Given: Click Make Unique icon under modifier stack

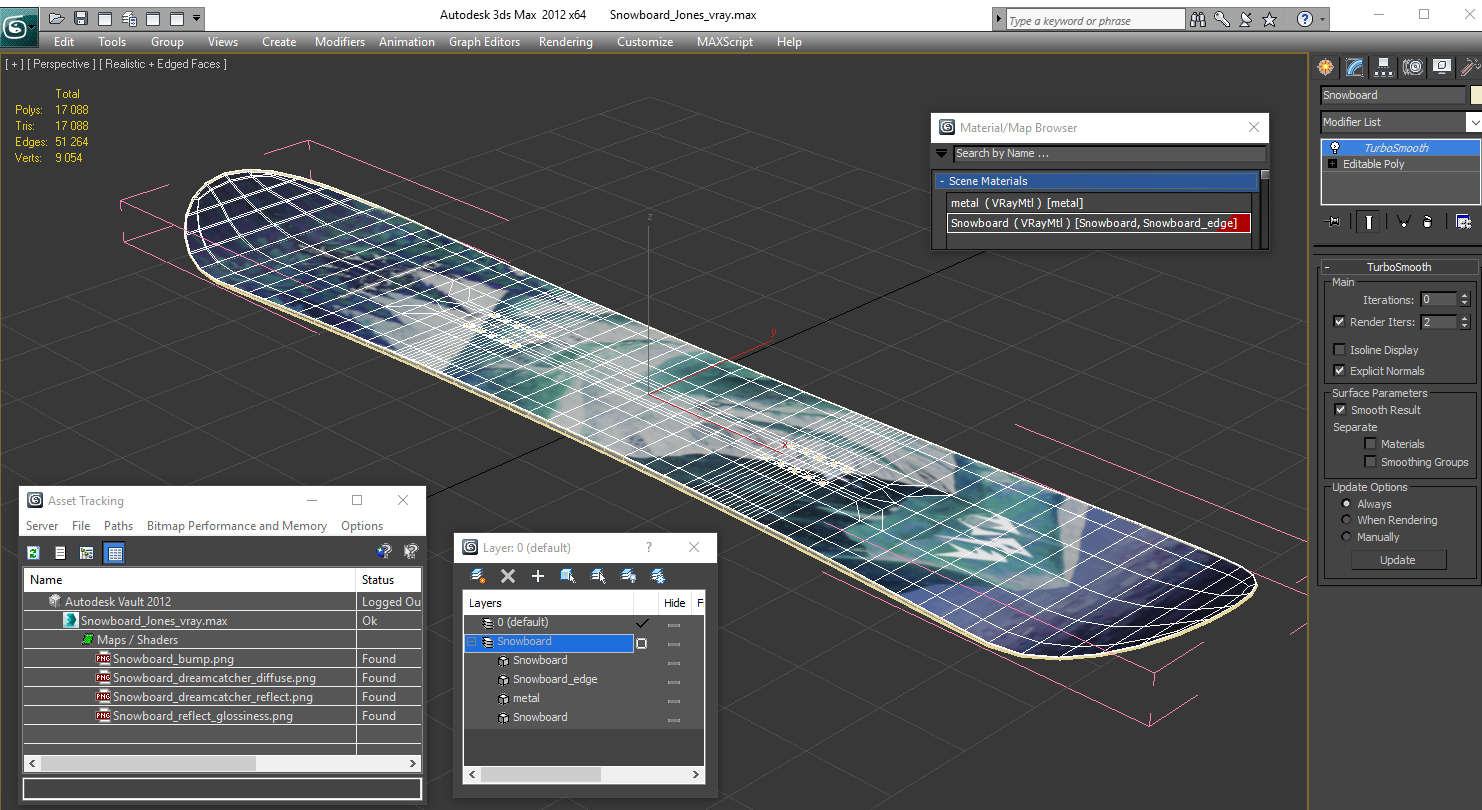Looking at the screenshot, I should point(1403,222).
